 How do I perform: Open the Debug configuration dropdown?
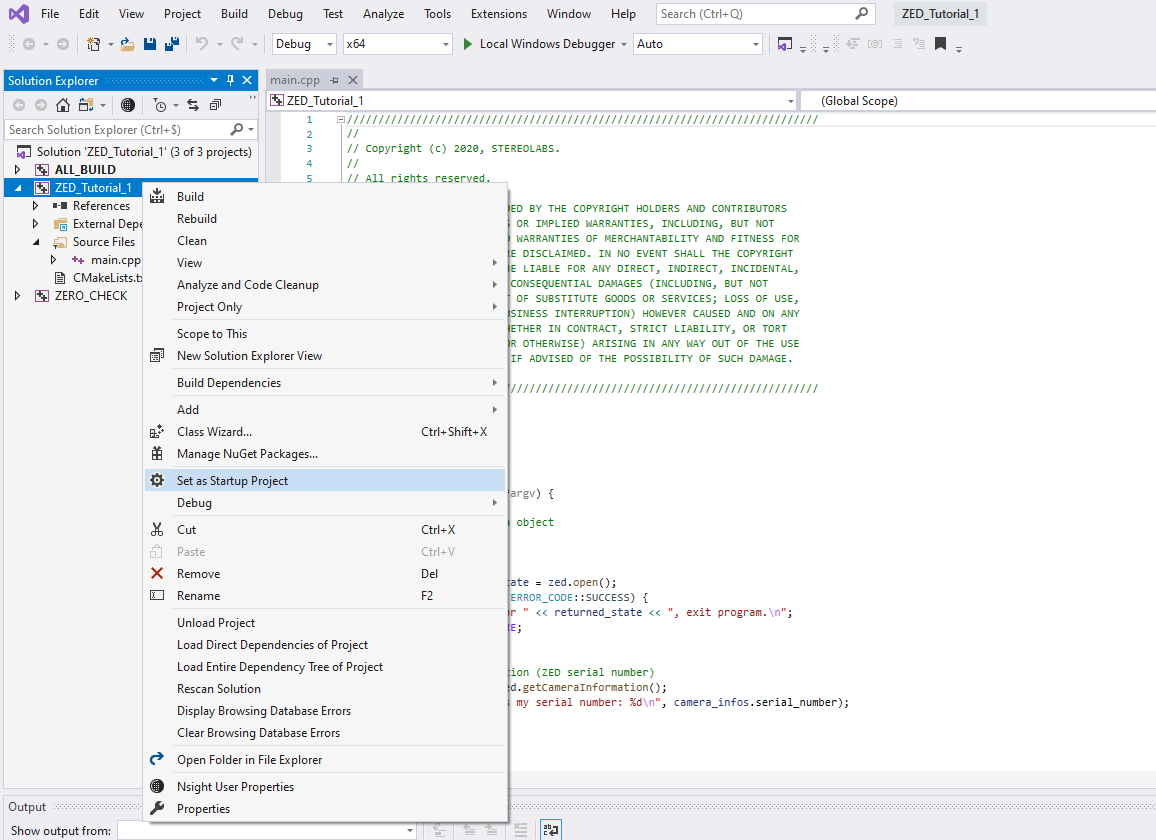[x=304, y=44]
